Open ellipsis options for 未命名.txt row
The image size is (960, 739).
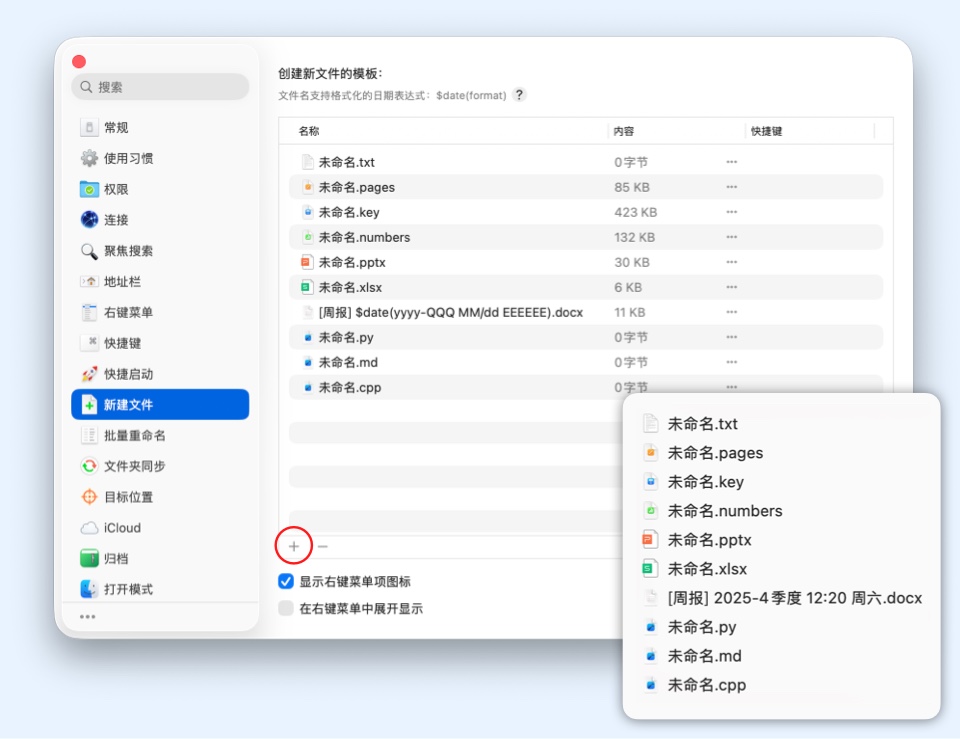(x=732, y=162)
